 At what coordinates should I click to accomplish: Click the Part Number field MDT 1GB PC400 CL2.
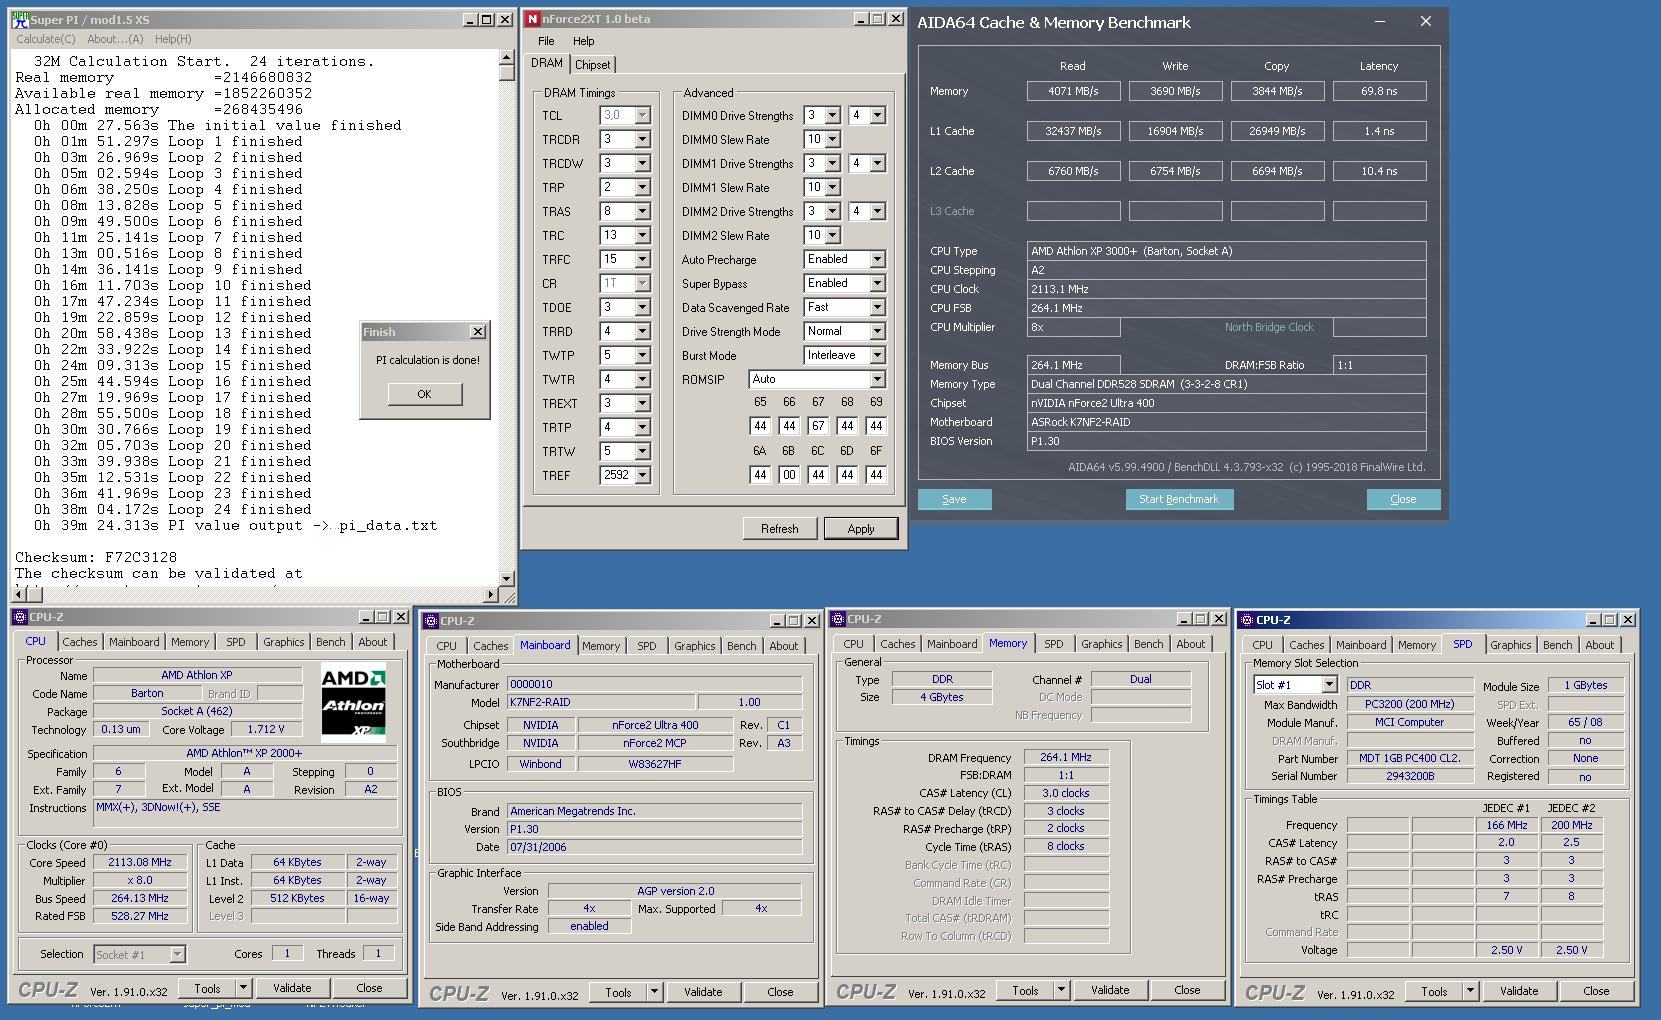1410,758
